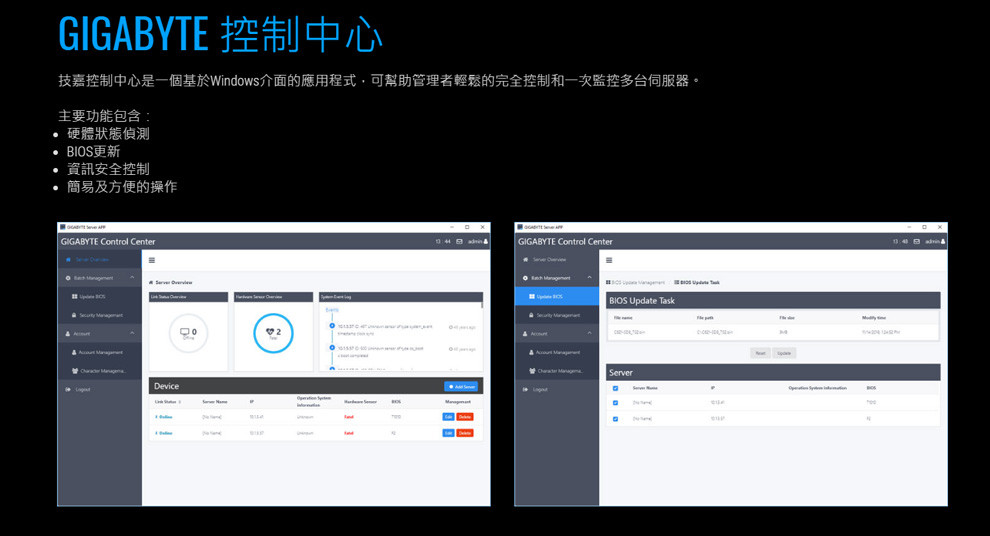This screenshot has height=536, width=990.
Task: Click the Update button under BIOS Update Task
Action: pos(784,354)
